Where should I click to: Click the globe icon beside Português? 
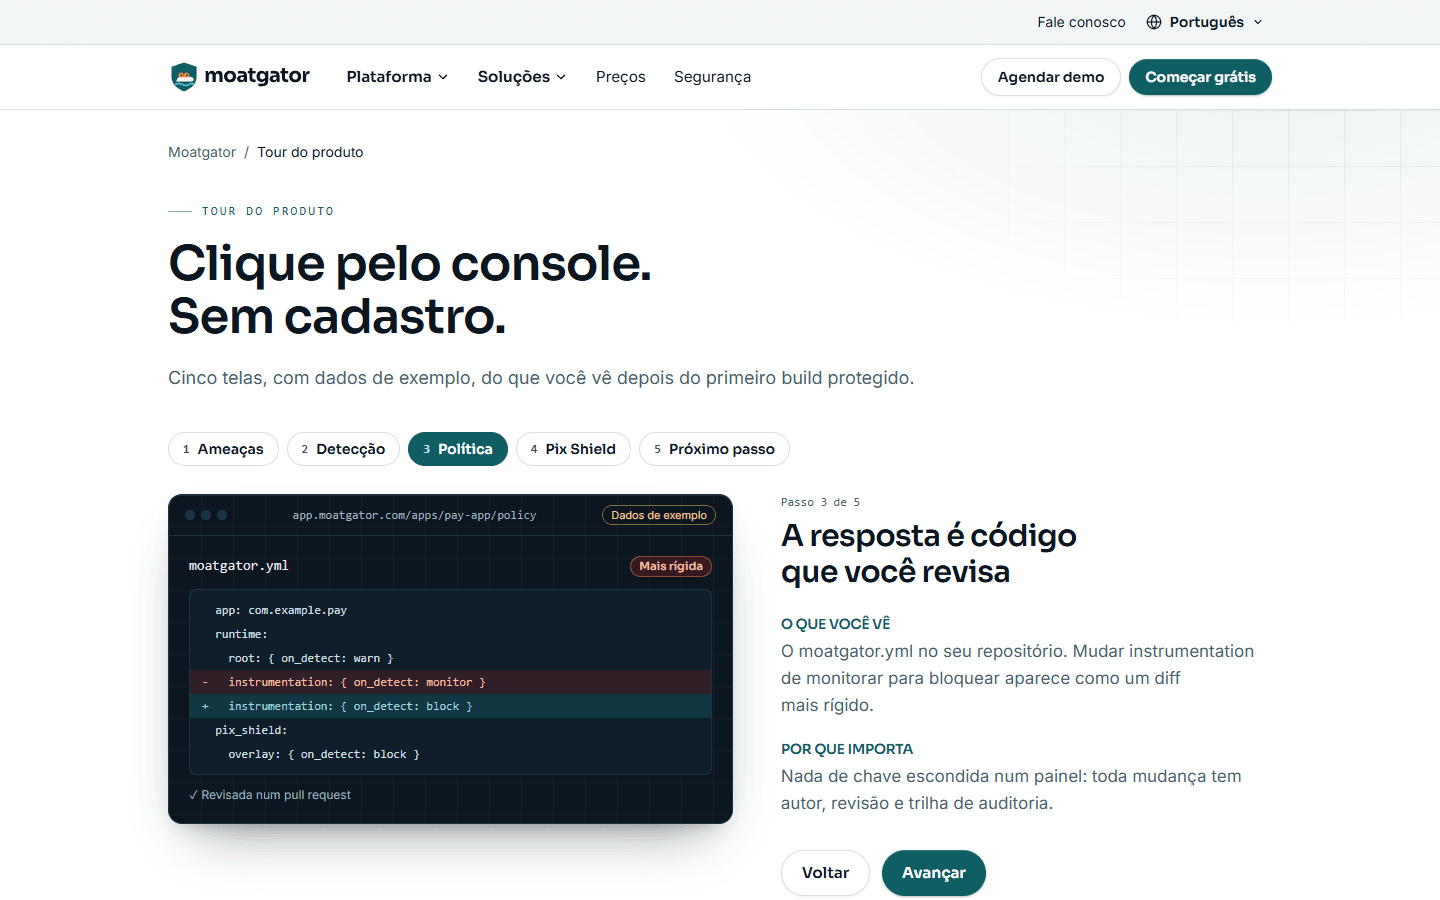point(1154,22)
